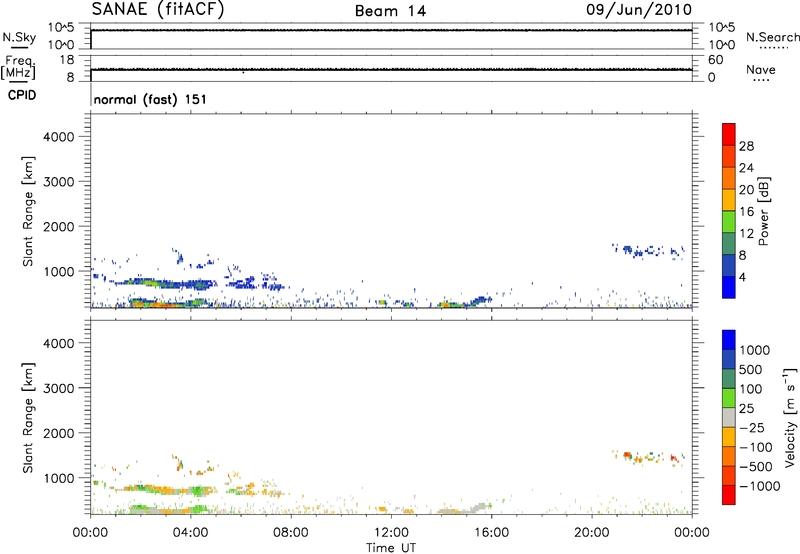Click the -1000 tick label on Velocity colorbar
800x554 pixels.
click(x=760, y=486)
